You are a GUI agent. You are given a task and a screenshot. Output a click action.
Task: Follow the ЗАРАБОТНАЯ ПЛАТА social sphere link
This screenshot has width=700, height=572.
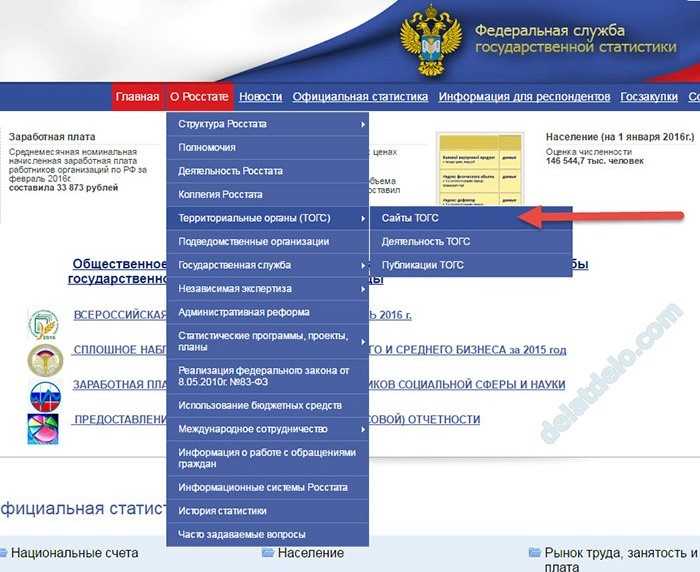click(120, 385)
